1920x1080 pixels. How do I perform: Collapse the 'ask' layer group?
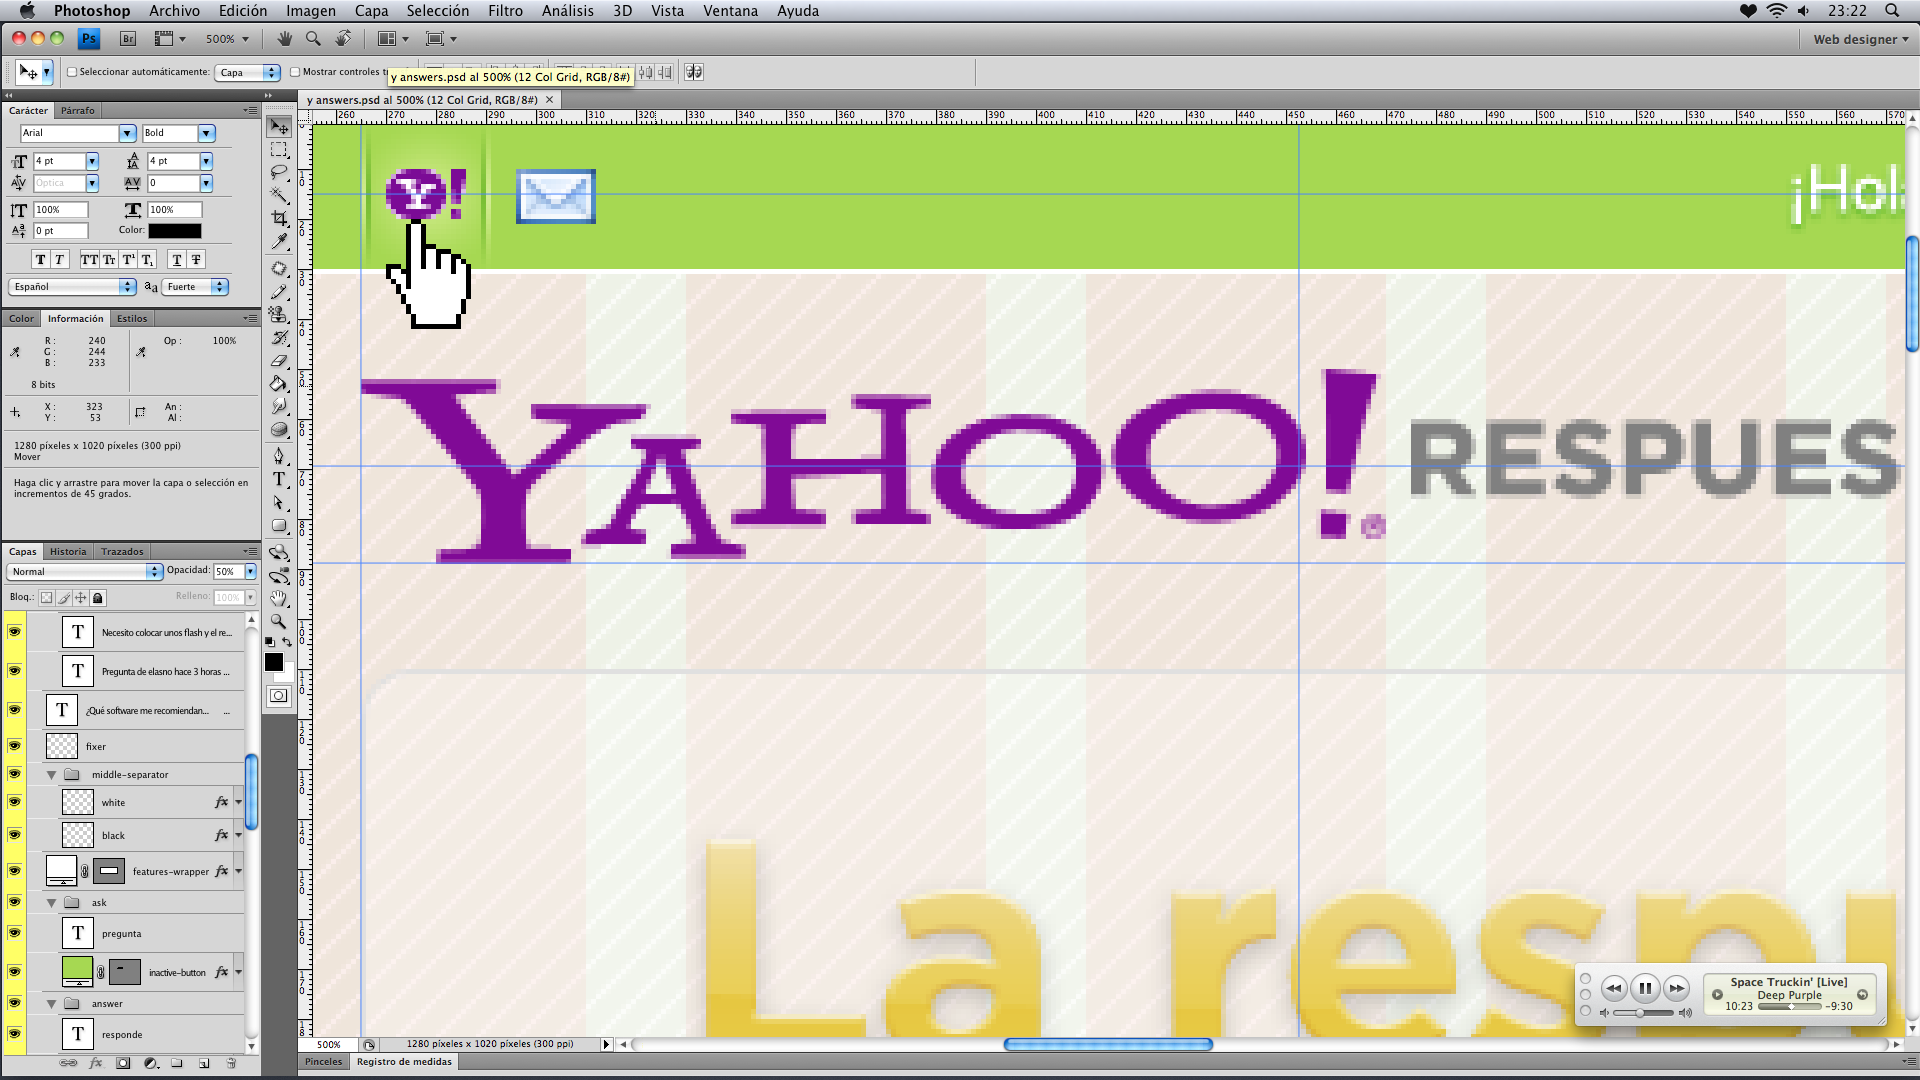51,903
